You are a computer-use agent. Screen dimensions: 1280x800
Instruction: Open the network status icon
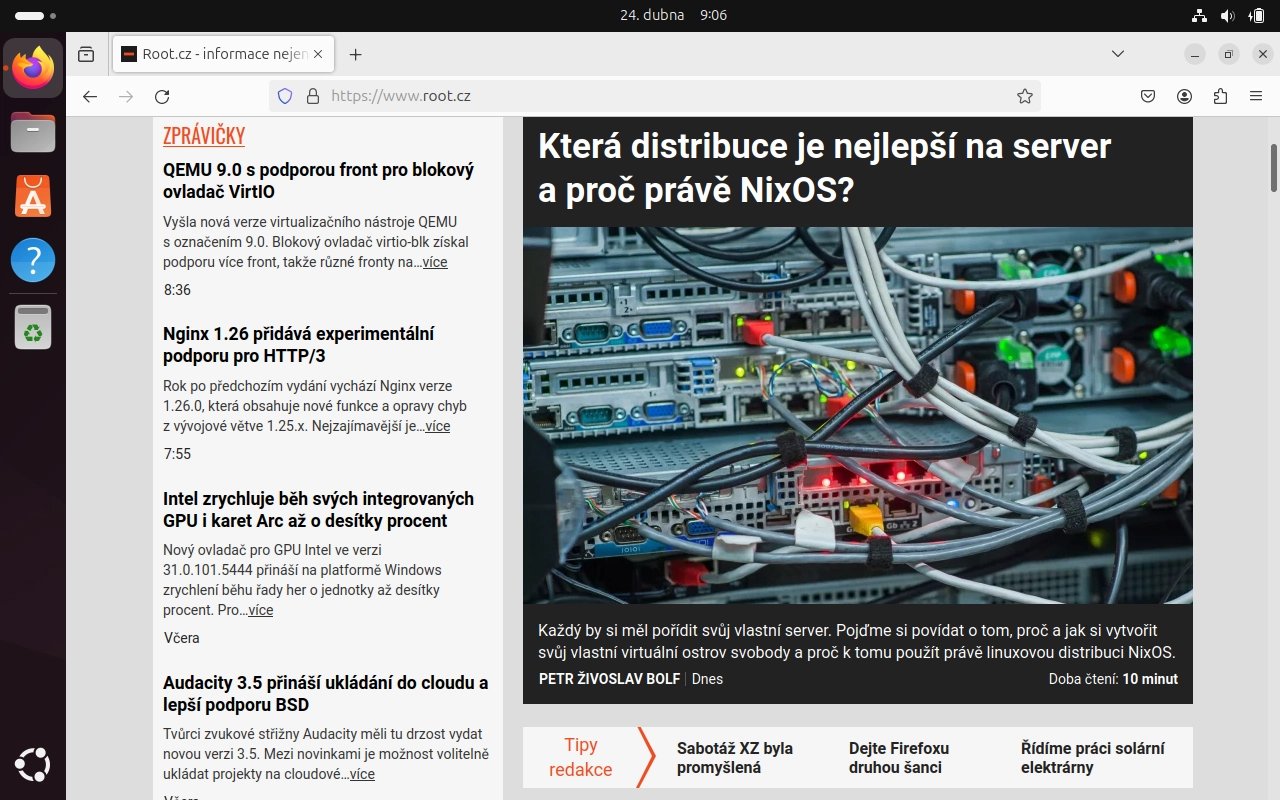tap(1199, 15)
